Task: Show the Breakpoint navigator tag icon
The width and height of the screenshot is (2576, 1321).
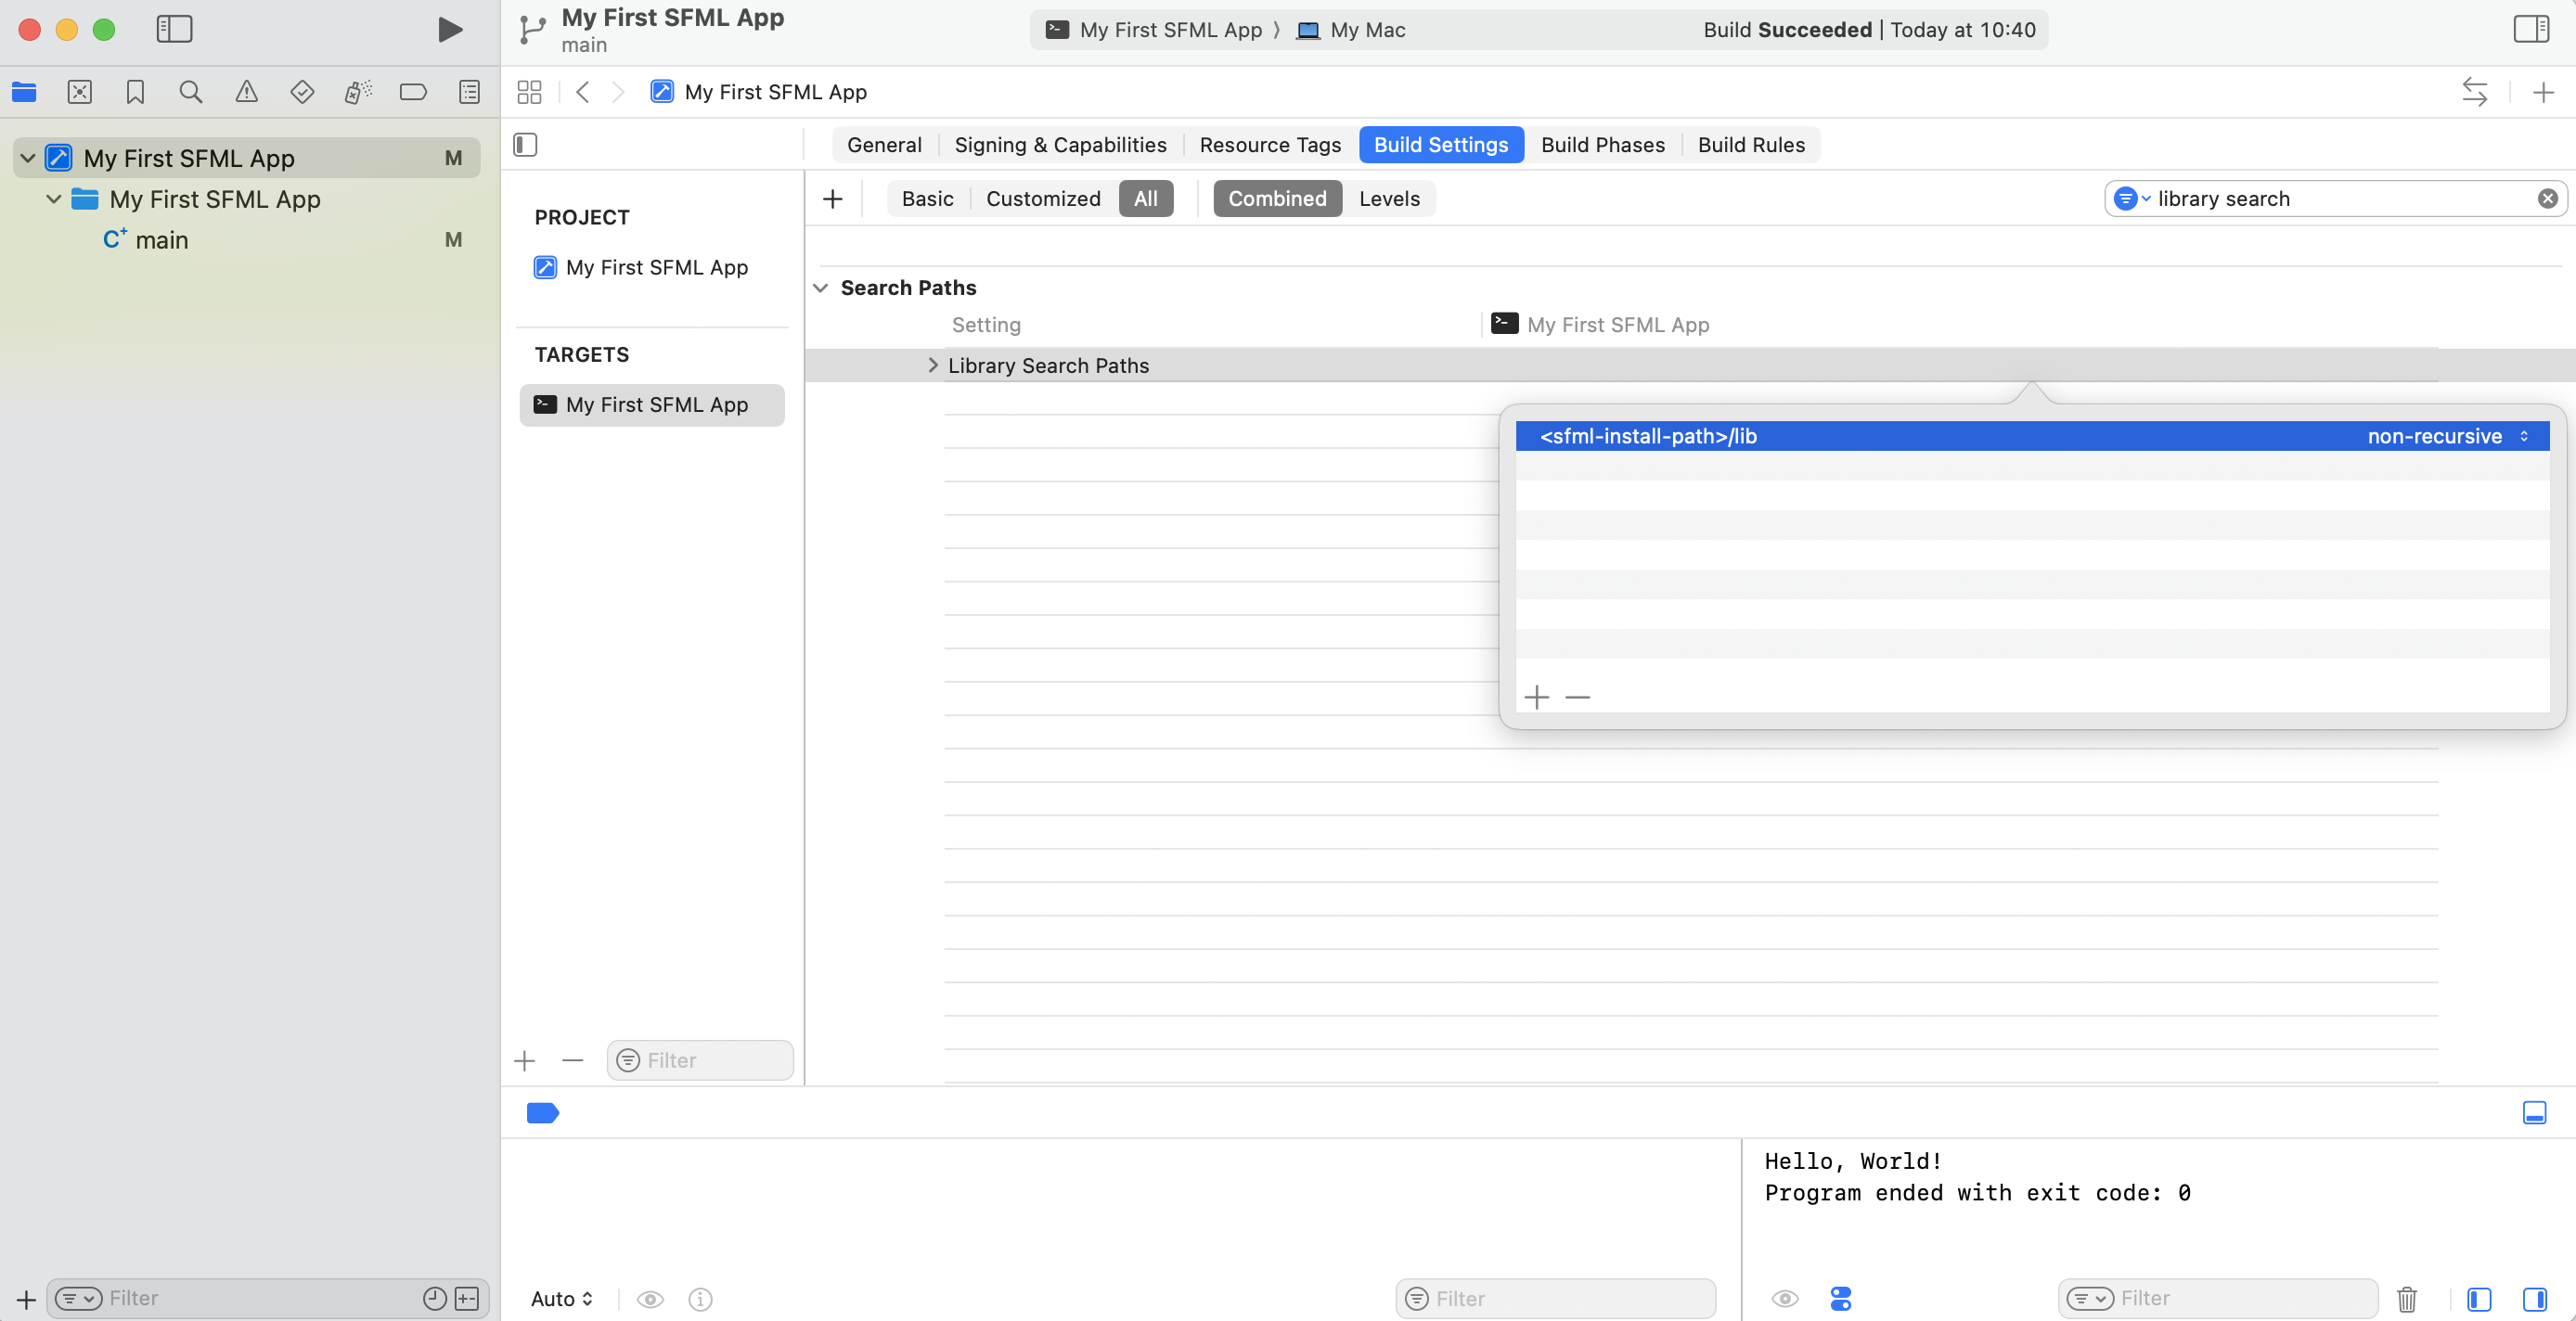Action: click(x=413, y=91)
